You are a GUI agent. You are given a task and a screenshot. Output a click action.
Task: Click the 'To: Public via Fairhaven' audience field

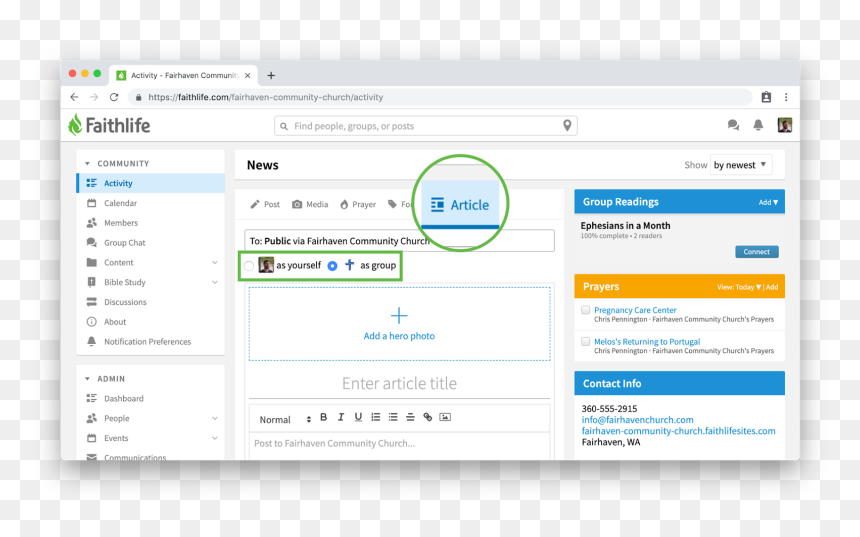tap(399, 241)
